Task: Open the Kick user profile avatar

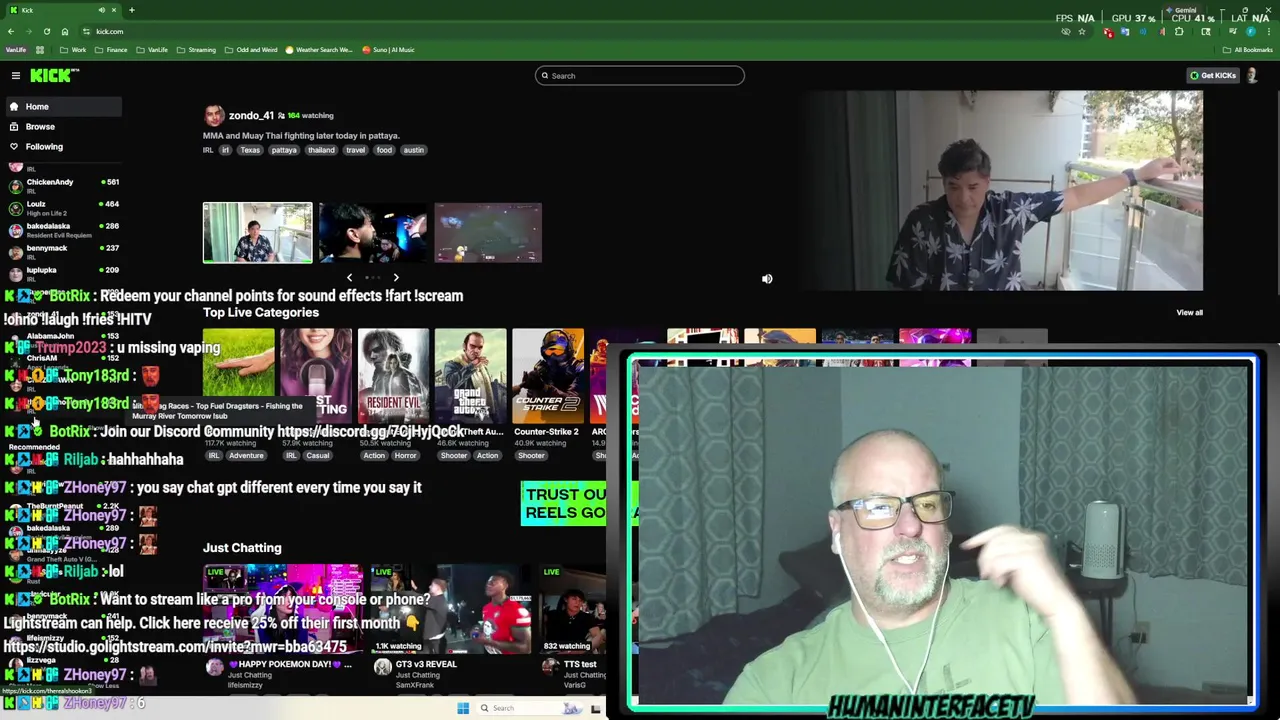Action: pyautogui.click(x=1252, y=76)
